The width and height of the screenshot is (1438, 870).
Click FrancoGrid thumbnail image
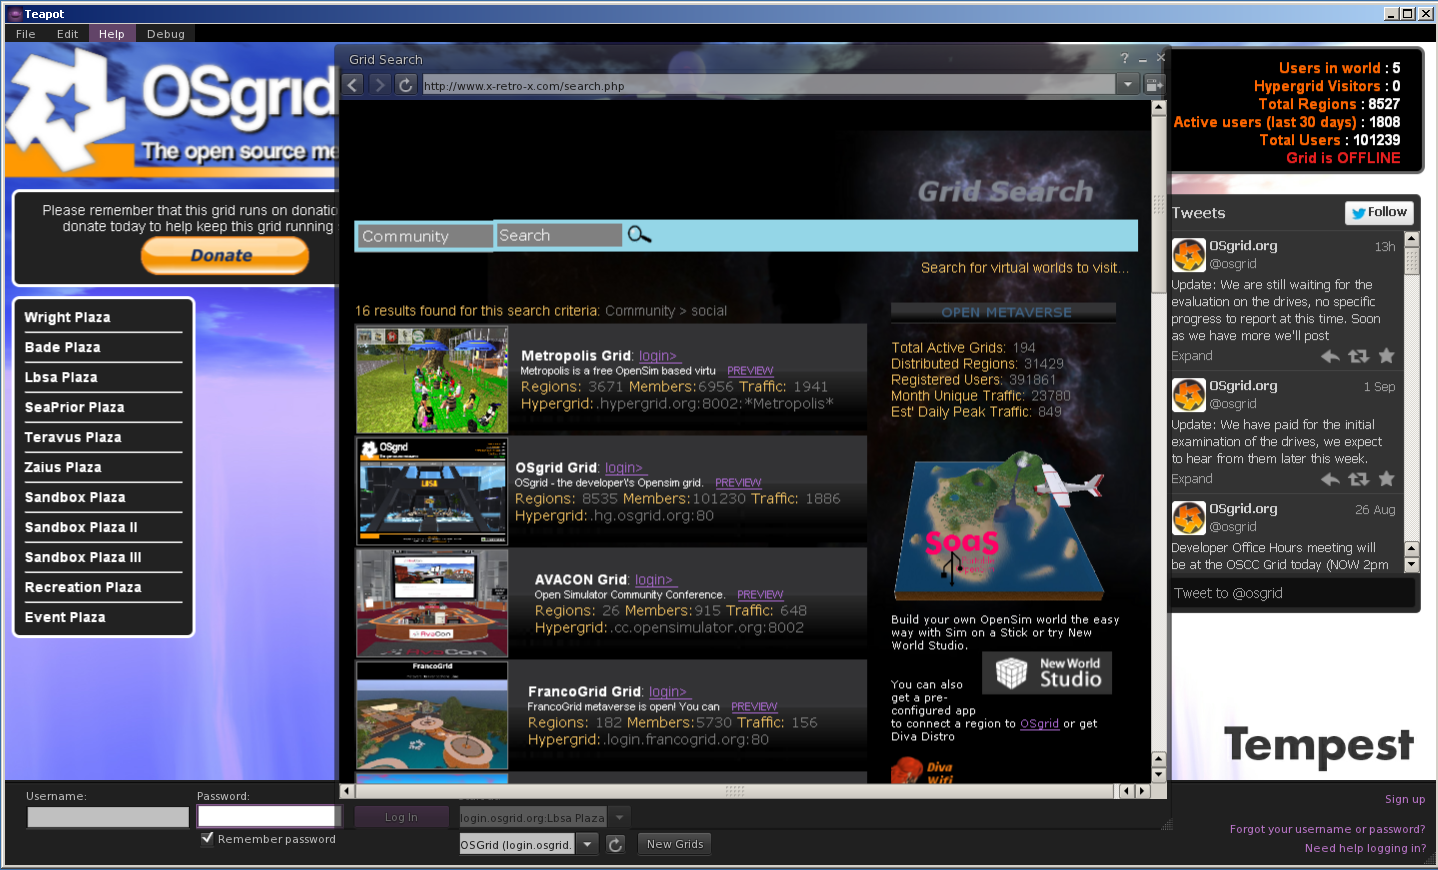[432, 715]
